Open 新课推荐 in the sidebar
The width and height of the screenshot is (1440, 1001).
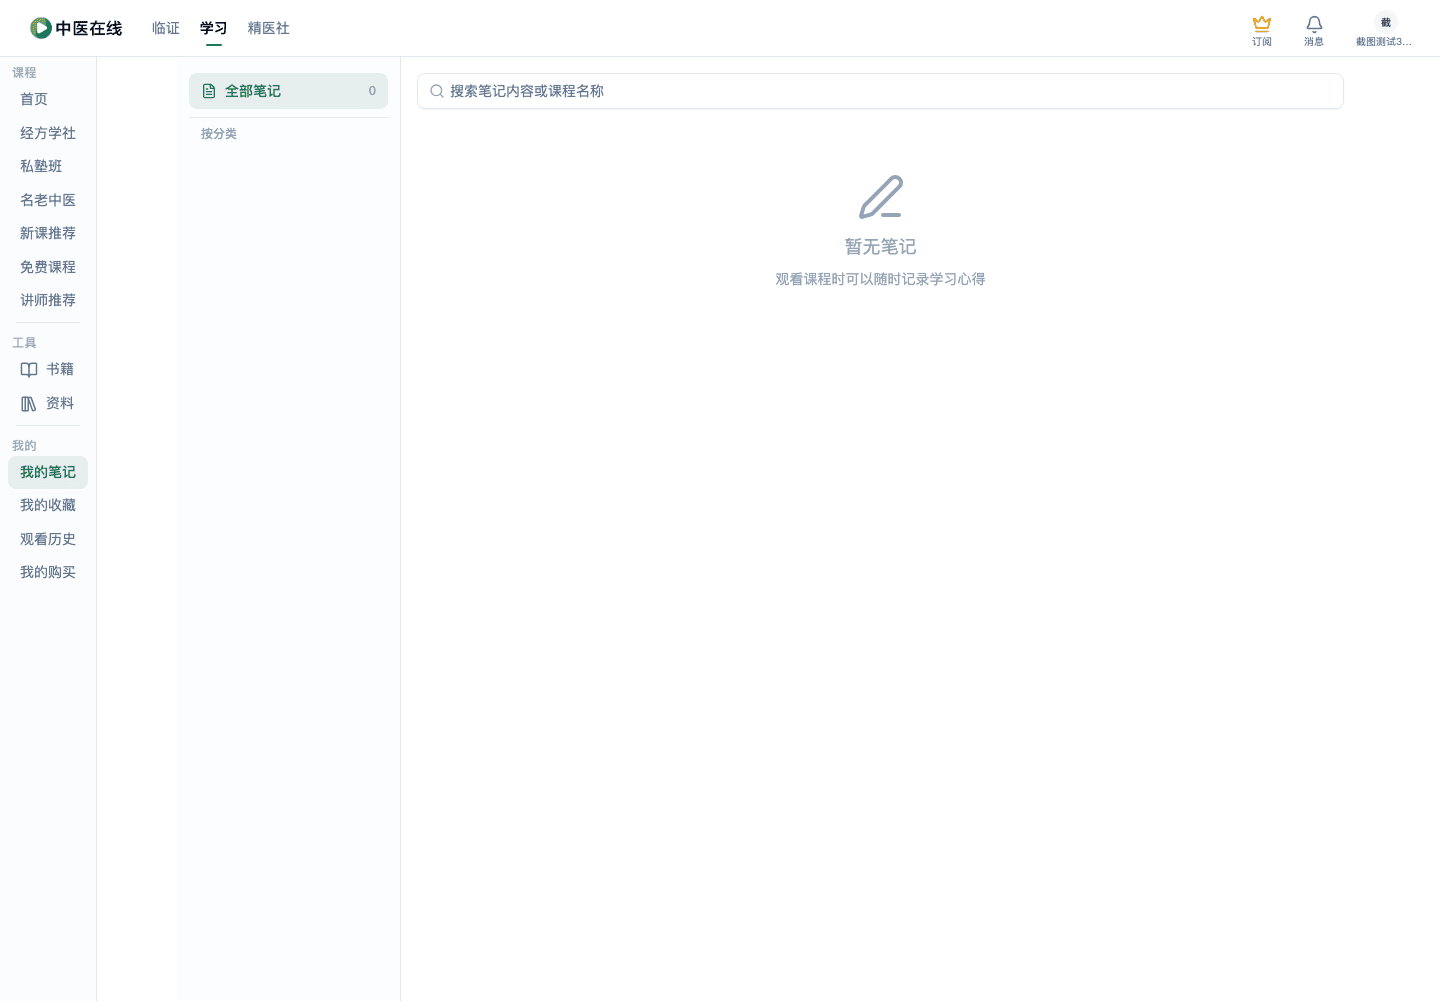click(48, 233)
